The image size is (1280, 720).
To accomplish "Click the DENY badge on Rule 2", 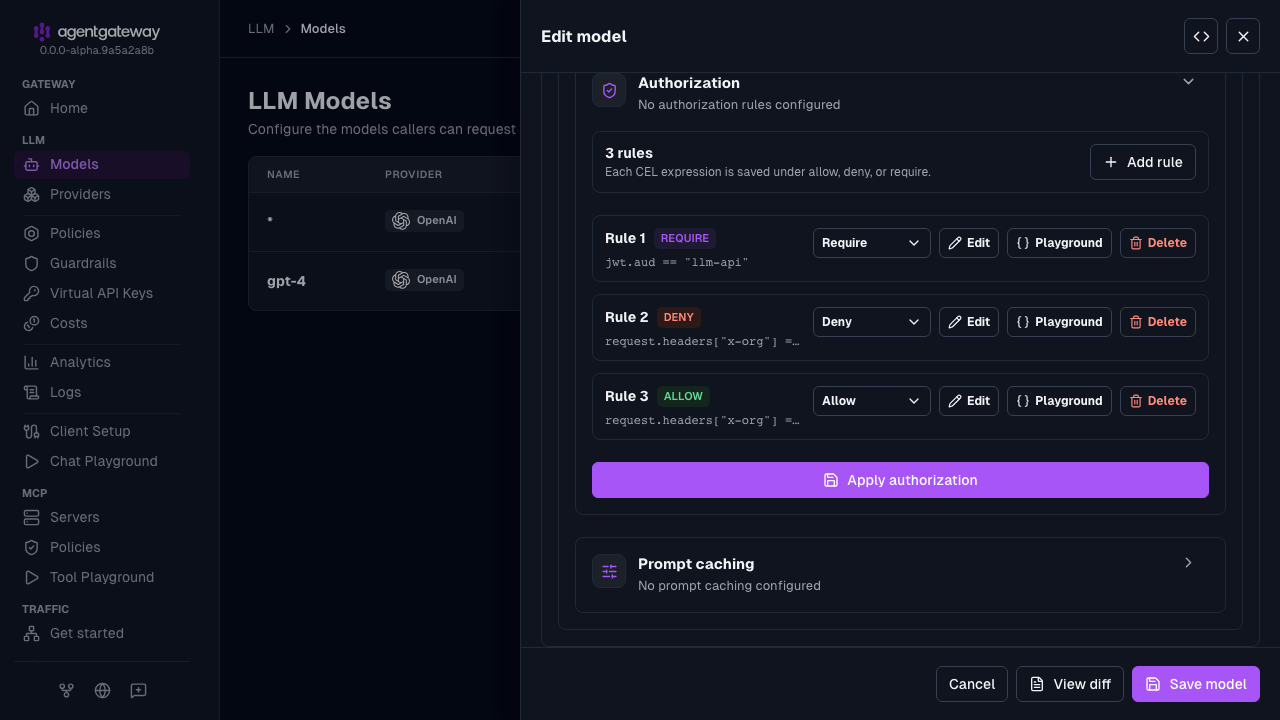I will pos(679,318).
